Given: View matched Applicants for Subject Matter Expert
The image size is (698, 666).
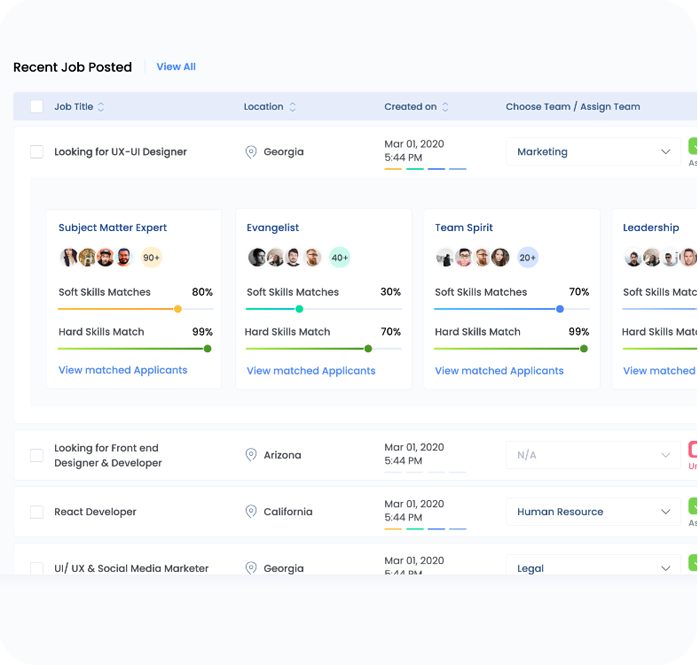Looking at the screenshot, I should (123, 370).
